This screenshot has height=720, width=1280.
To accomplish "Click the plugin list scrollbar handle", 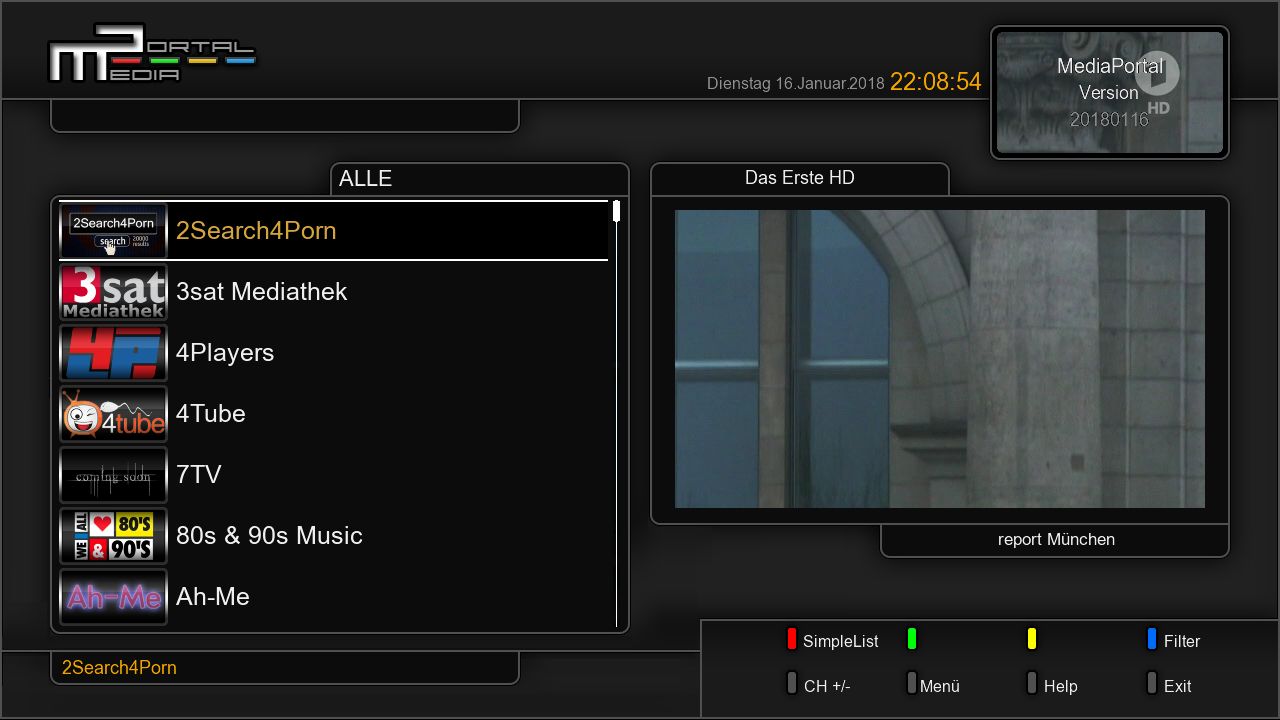I will click(617, 211).
